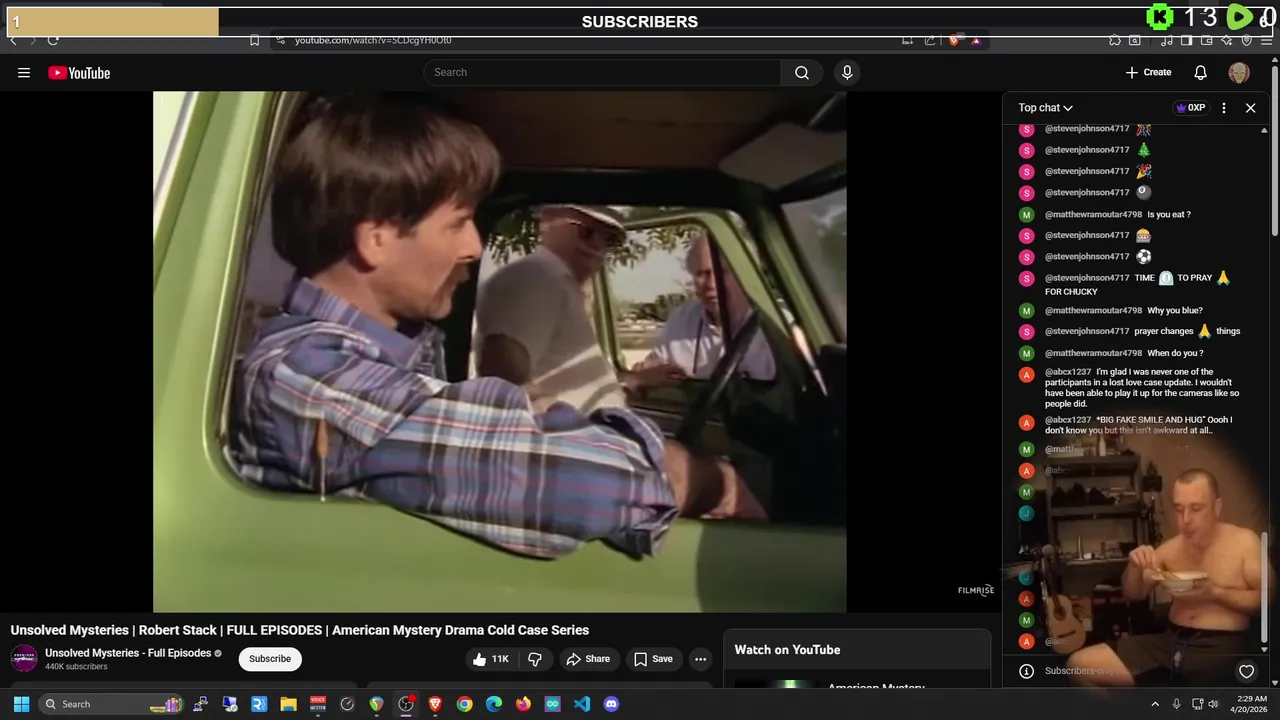The width and height of the screenshot is (1280, 720).
Task: Open the YouTube hamburger guide menu
Action: click(24, 72)
